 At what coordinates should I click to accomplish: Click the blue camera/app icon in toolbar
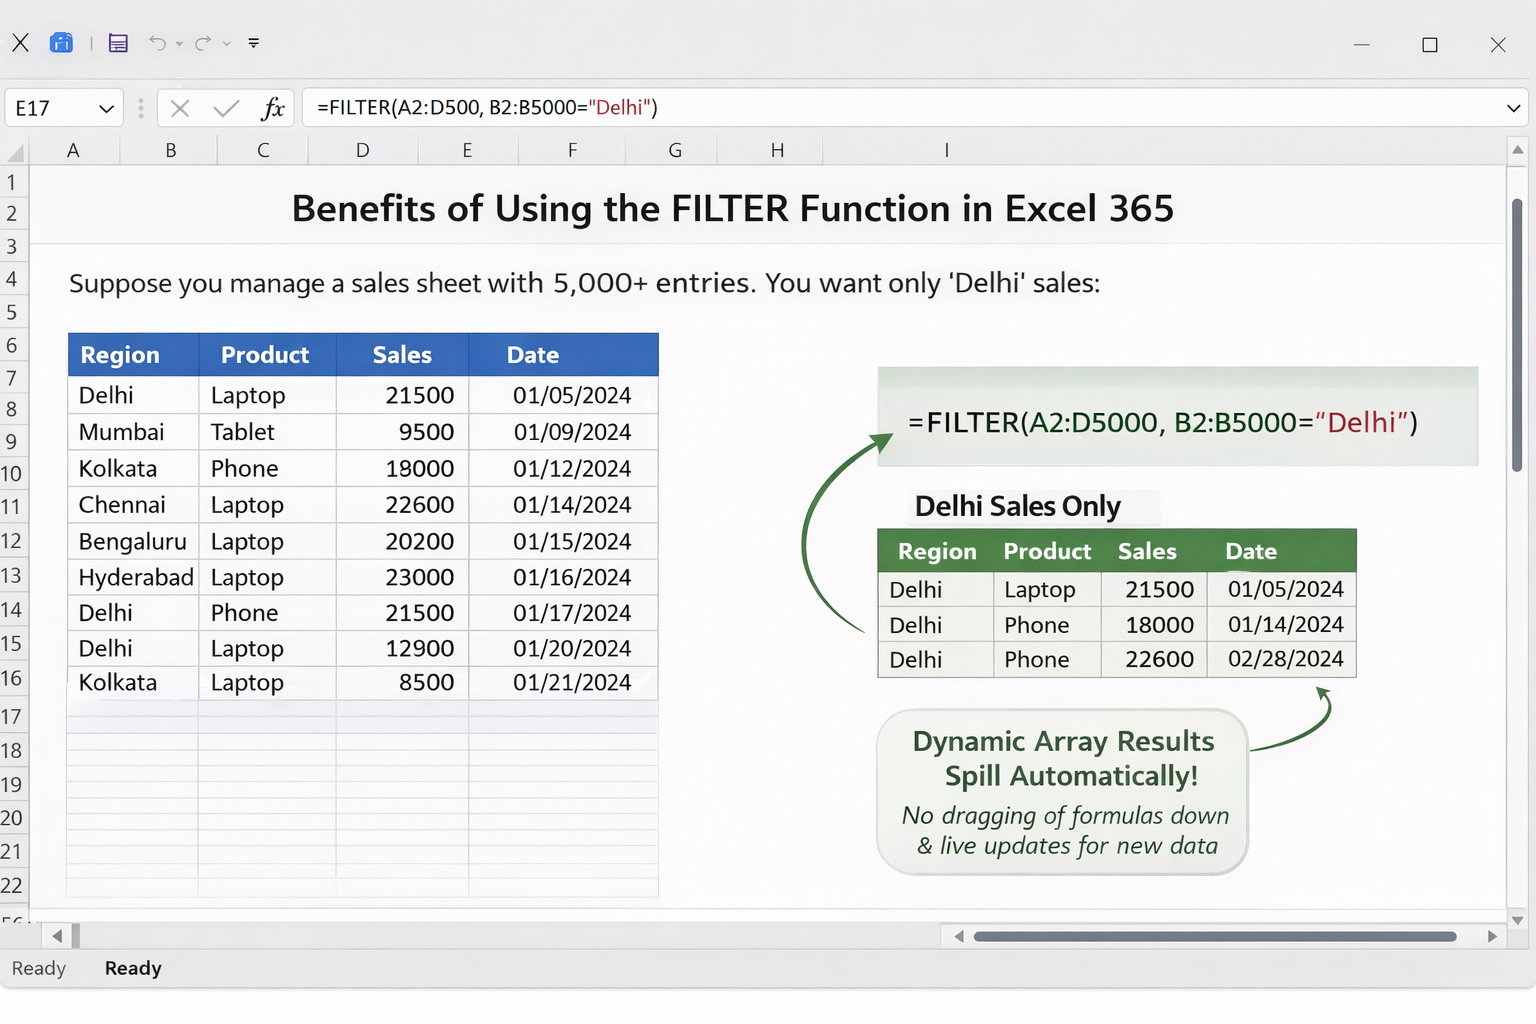point(61,42)
